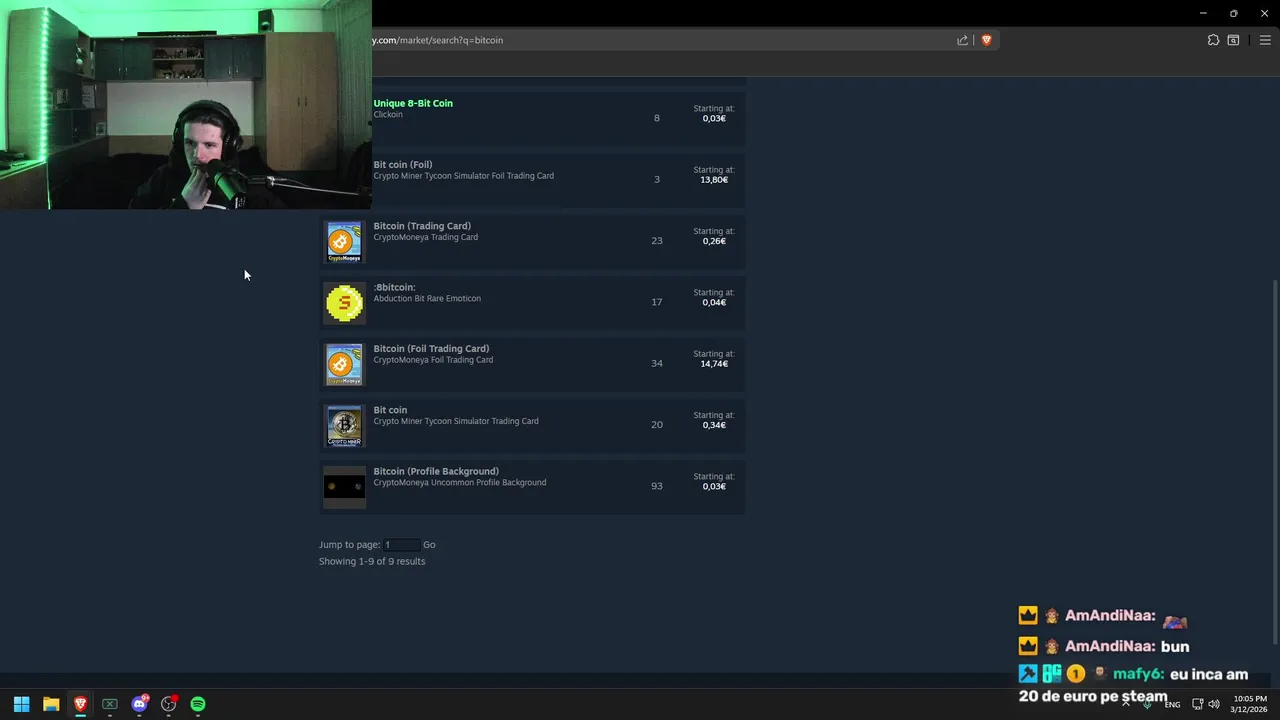The height and width of the screenshot is (720, 1280).
Task: Click the 'Clickcoin' game name text
Action: point(388,115)
